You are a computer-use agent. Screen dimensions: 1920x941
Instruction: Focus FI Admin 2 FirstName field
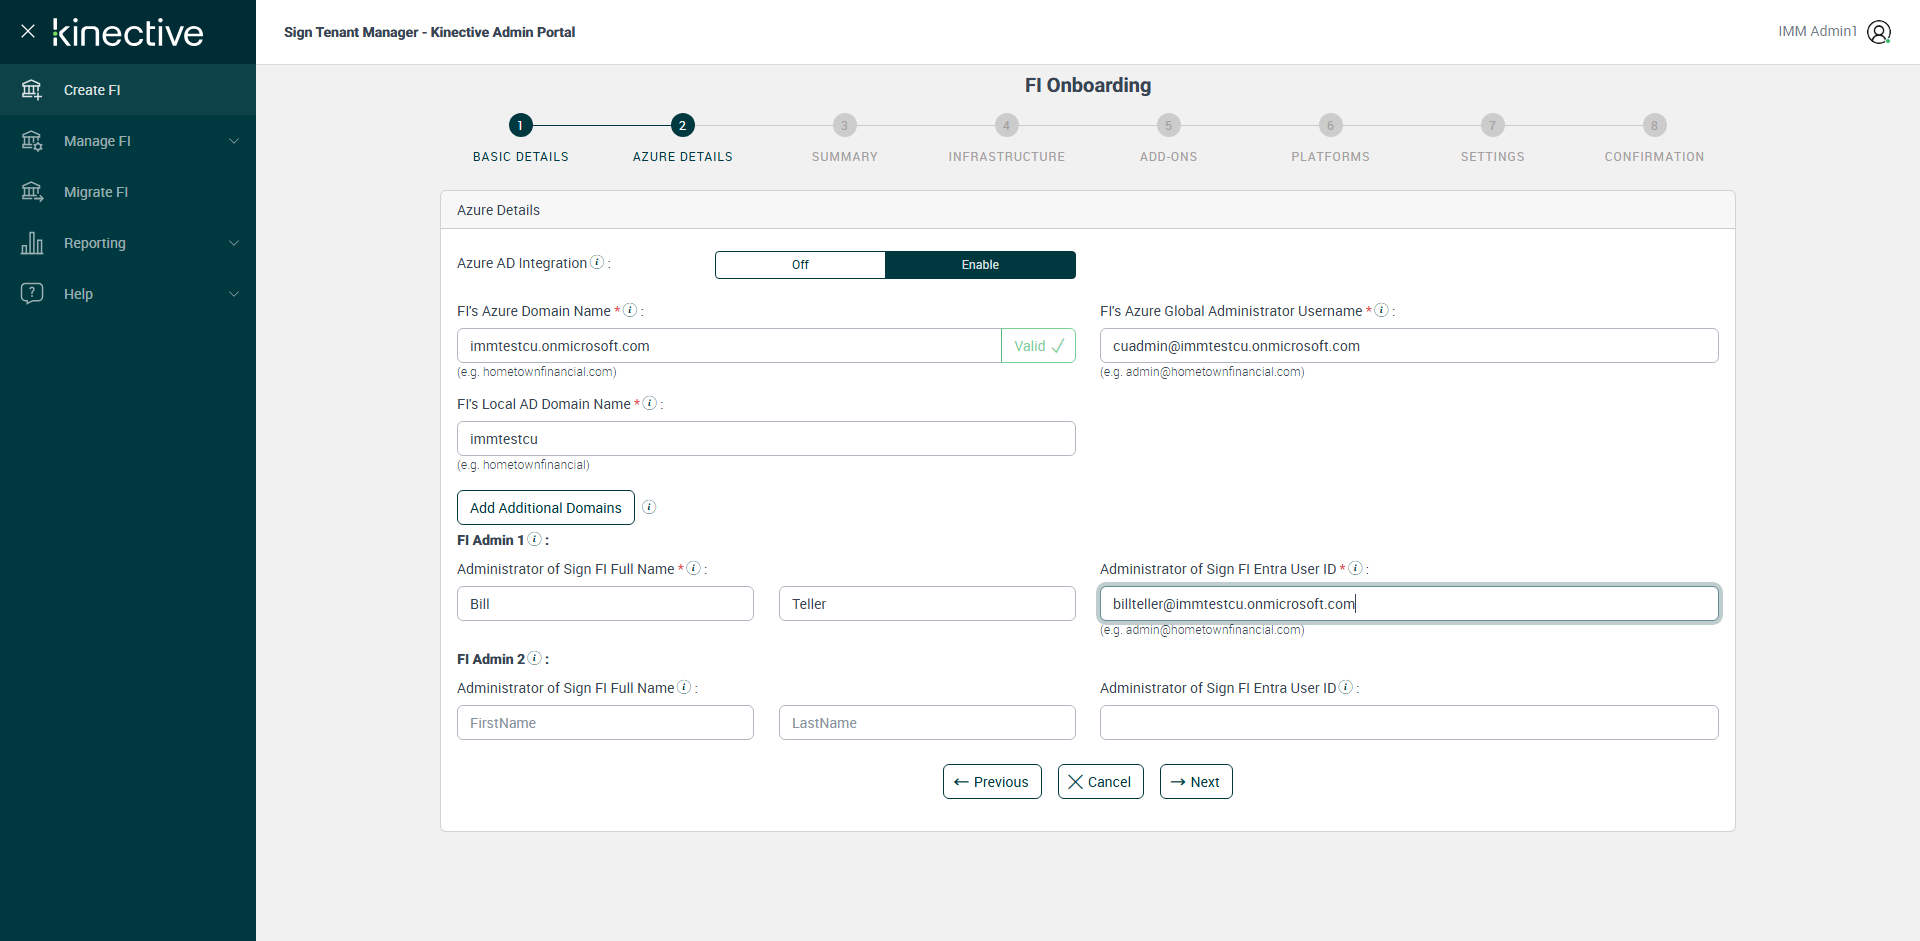tap(605, 723)
